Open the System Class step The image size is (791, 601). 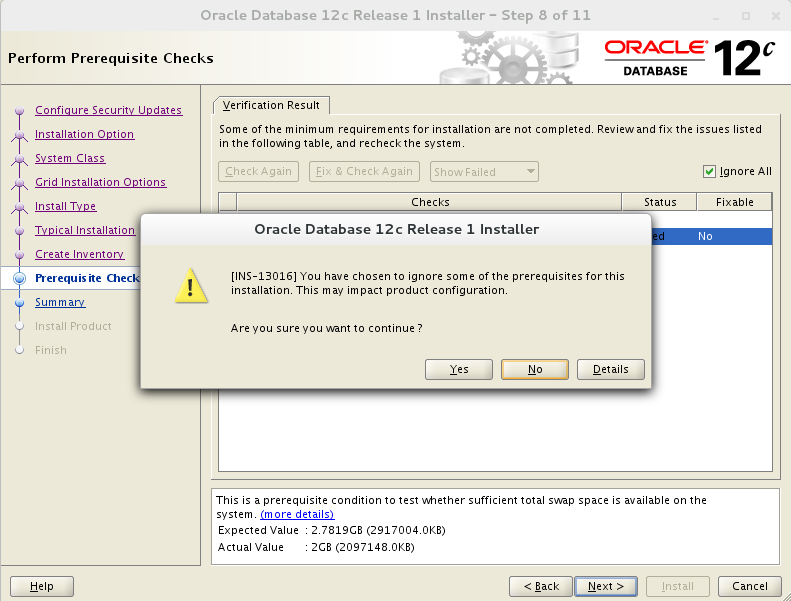coord(70,158)
